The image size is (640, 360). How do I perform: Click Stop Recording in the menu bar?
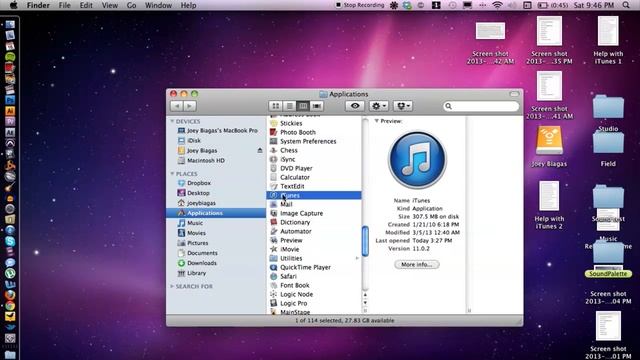pyautogui.click(x=360, y=5)
